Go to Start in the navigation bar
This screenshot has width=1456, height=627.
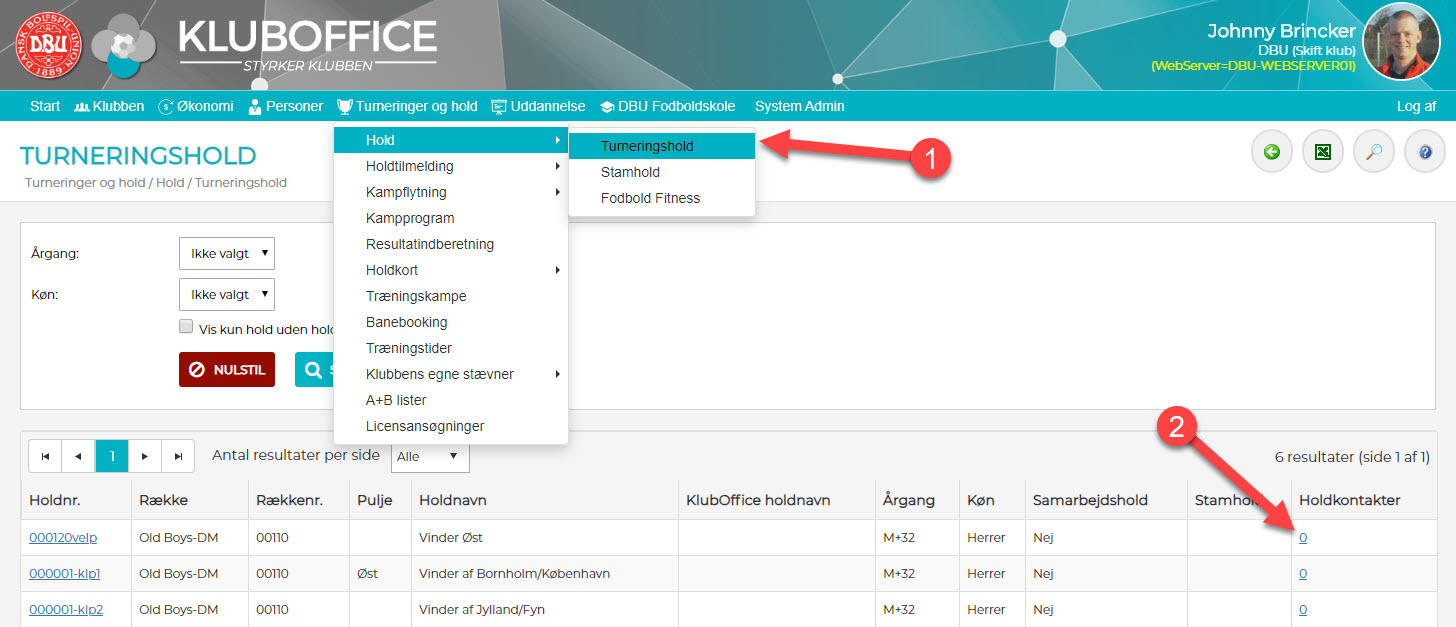(45, 106)
